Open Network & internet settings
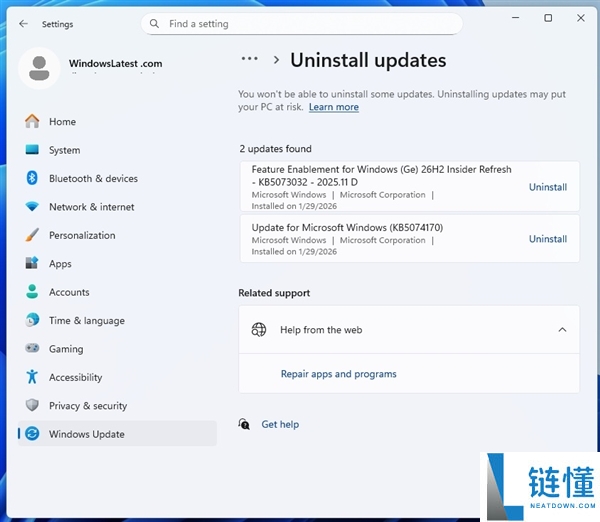 pyautogui.click(x=91, y=207)
